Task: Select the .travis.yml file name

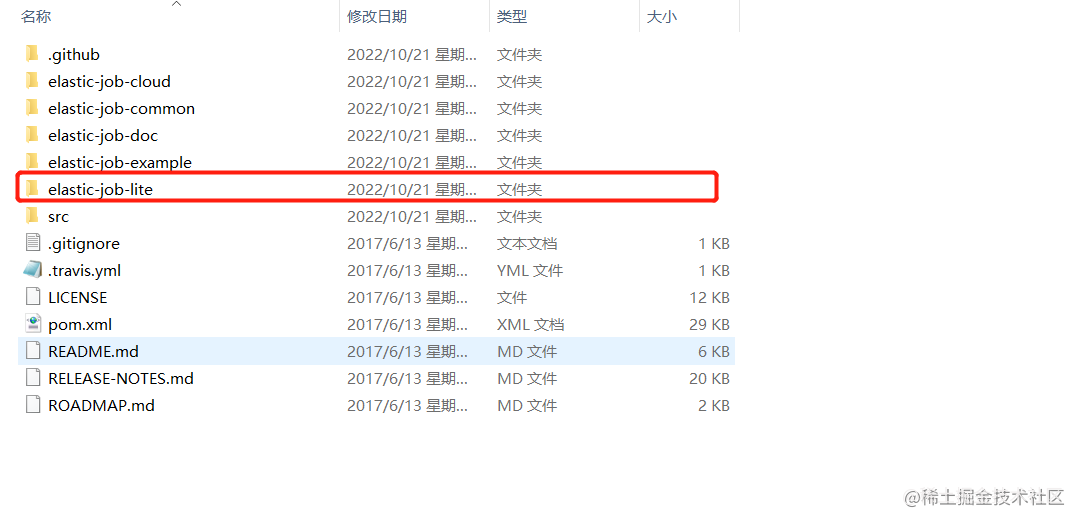Action: point(84,270)
